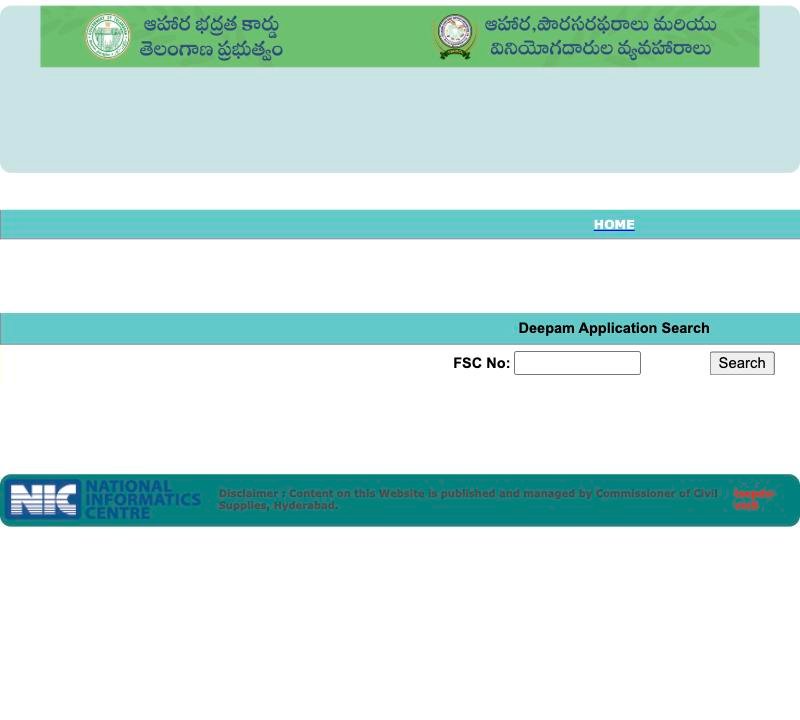Viewport: 800px width, 720px height.
Task: Click the Telugu department name on the banner's right
Action: tap(600, 36)
